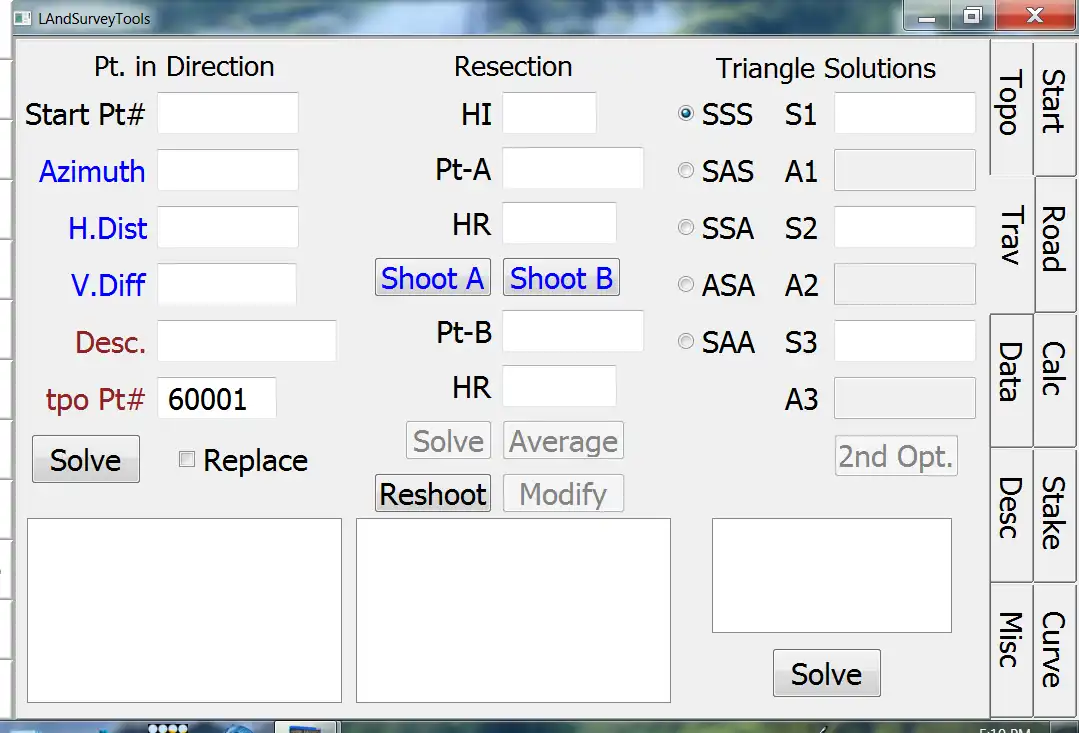Image resolution: width=1079 pixels, height=733 pixels.
Task: Click Solve under Triangle Solutions
Action: [x=826, y=674]
